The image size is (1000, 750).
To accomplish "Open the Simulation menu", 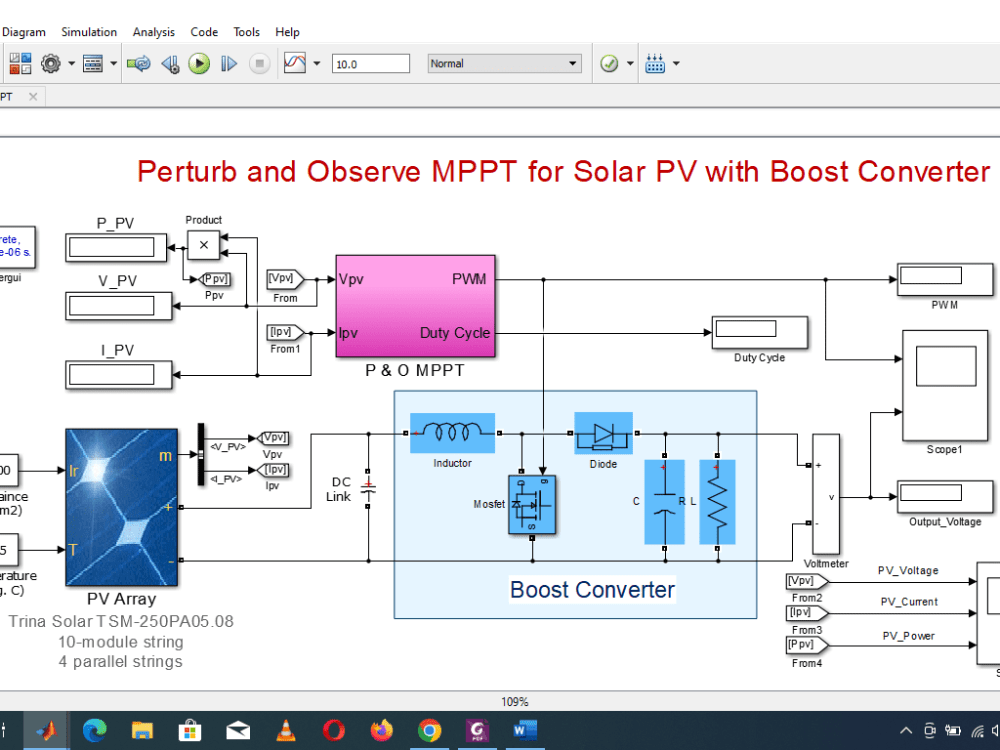I will pos(89,31).
